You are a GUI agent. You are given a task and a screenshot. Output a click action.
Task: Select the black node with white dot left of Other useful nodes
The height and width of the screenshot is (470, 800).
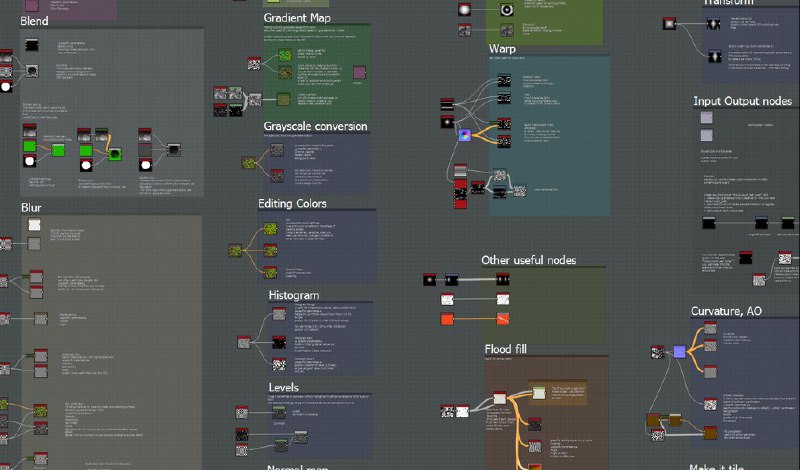(x=430, y=279)
